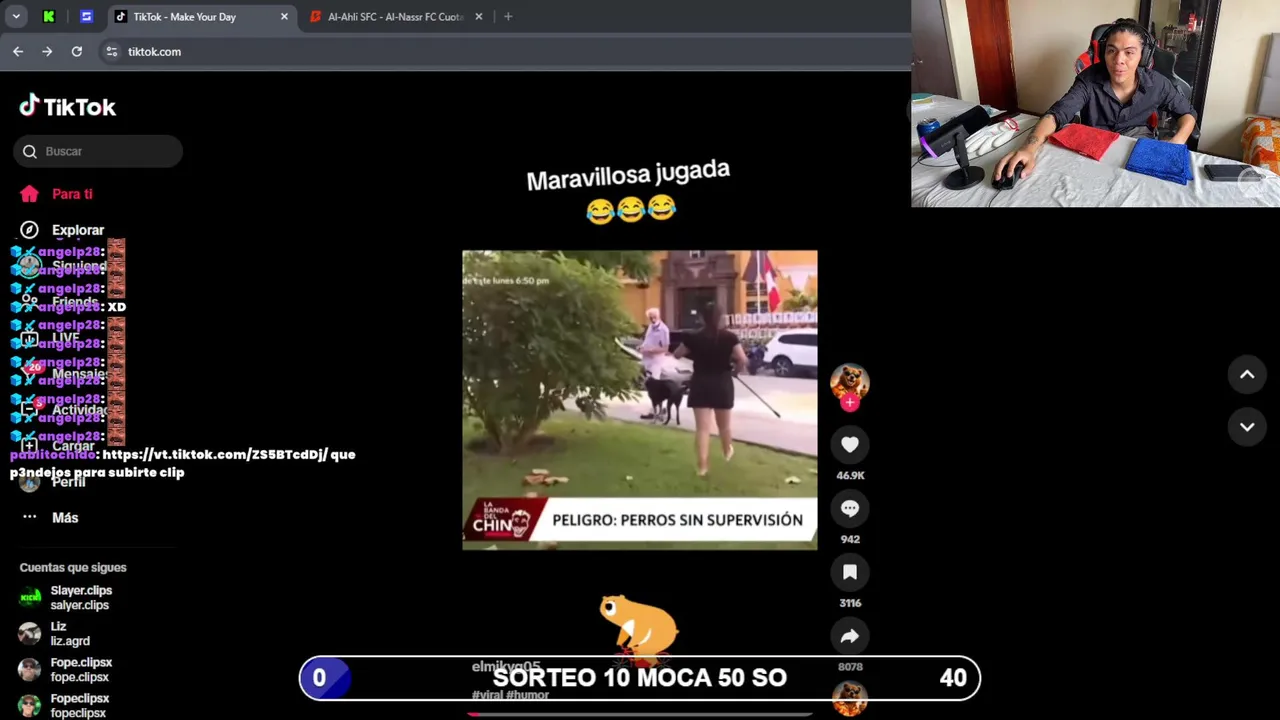Select the green K pinned tab
This screenshot has height=720, width=1280.
(48, 17)
